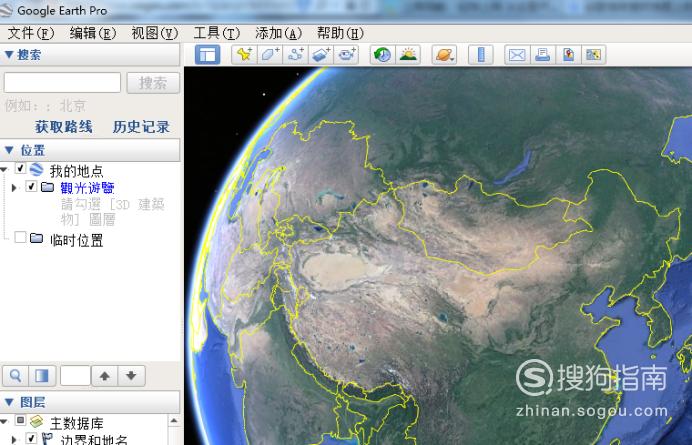Toggle the 主数据库 layer checkbox
This screenshot has height=445, width=692.
pyautogui.click(x=20, y=420)
